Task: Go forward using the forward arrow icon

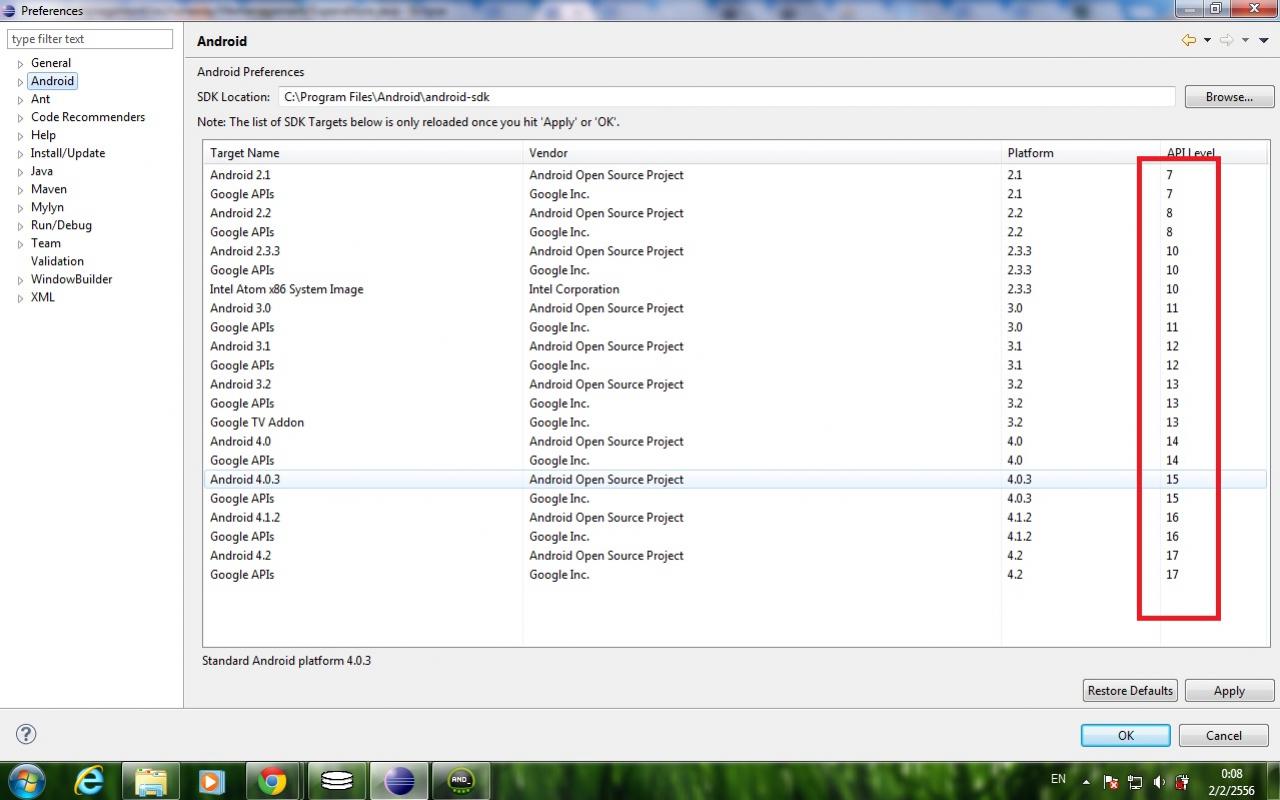Action: pos(1227,40)
